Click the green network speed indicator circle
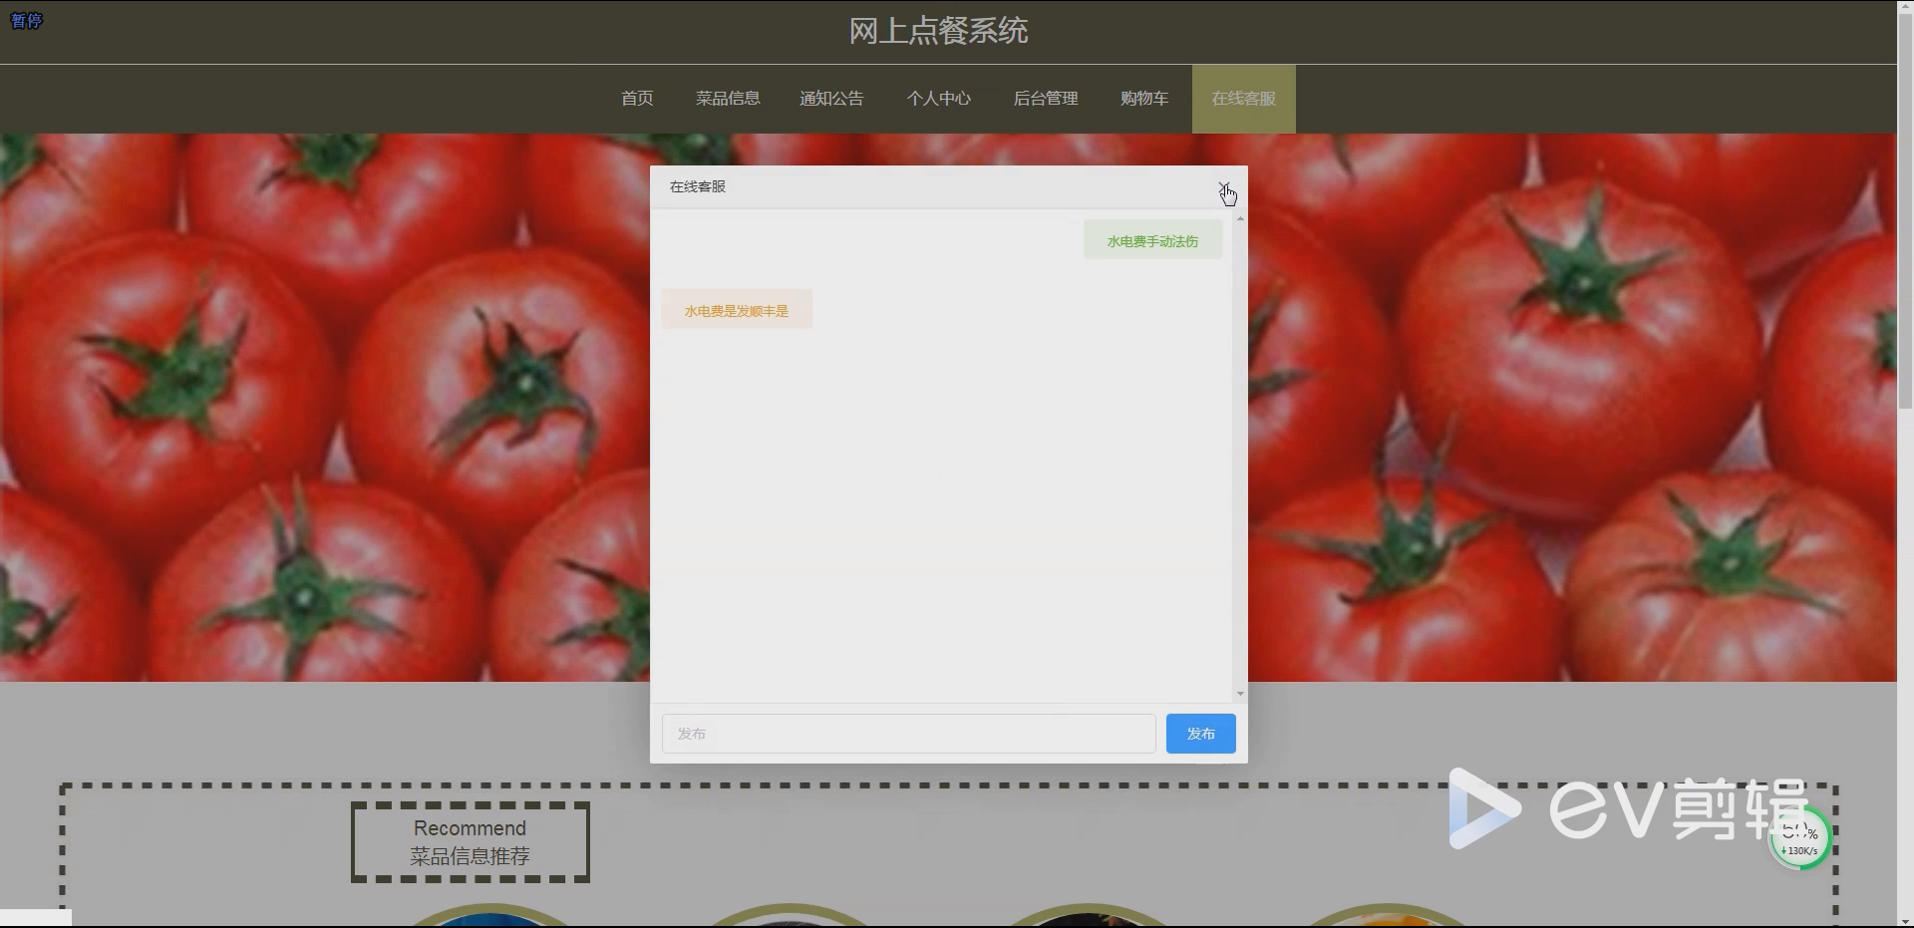Image resolution: width=1914 pixels, height=928 pixels. click(x=1800, y=840)
